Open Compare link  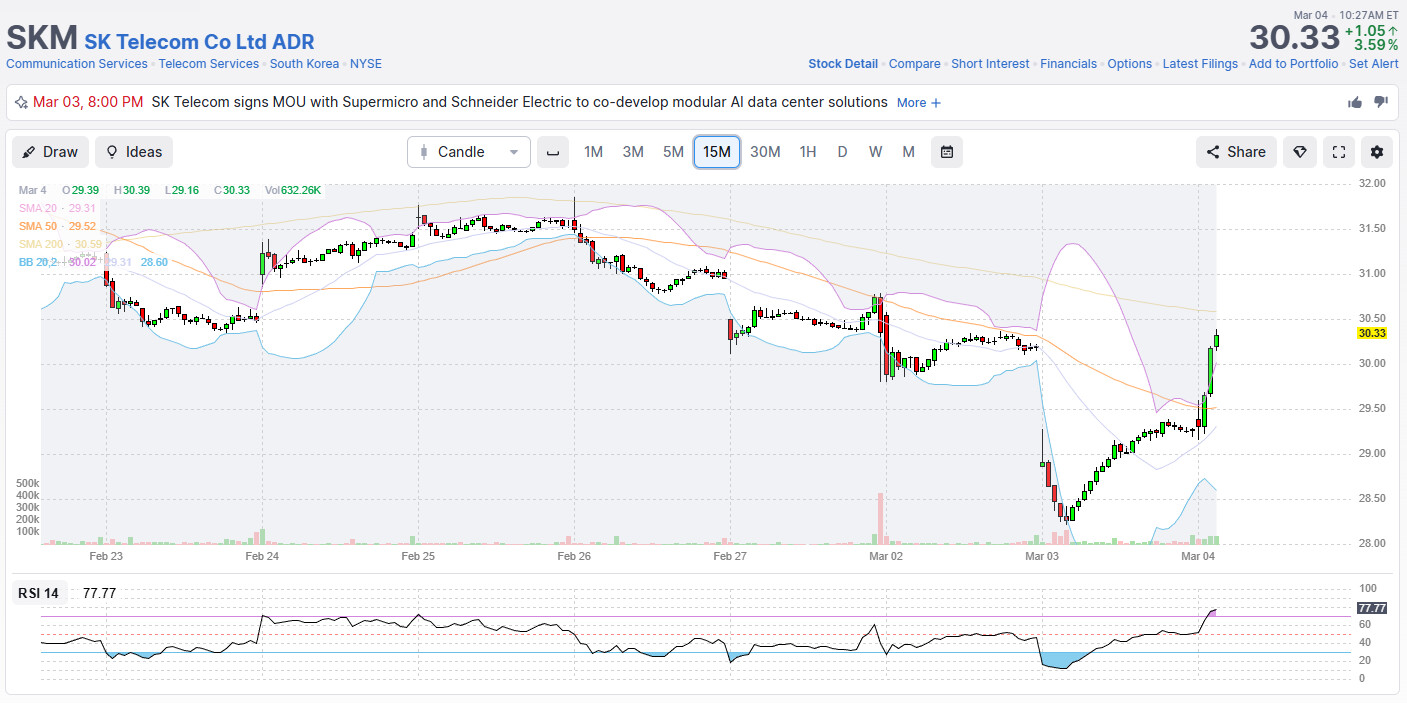[x=915, y=64]
